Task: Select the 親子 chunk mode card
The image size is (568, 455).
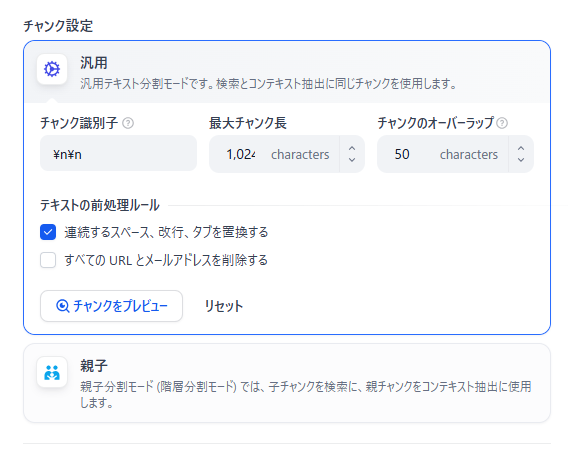Action: [x=287, y=383]
